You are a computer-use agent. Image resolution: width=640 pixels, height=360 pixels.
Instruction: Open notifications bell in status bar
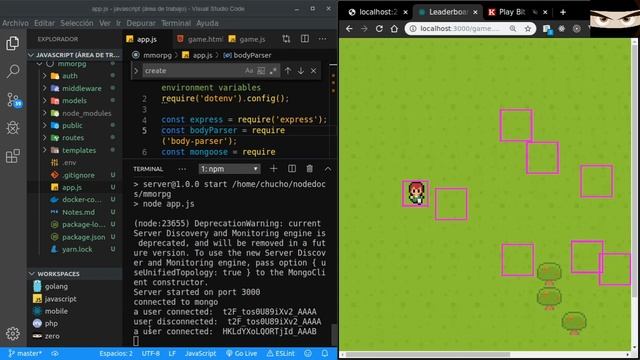324,353
